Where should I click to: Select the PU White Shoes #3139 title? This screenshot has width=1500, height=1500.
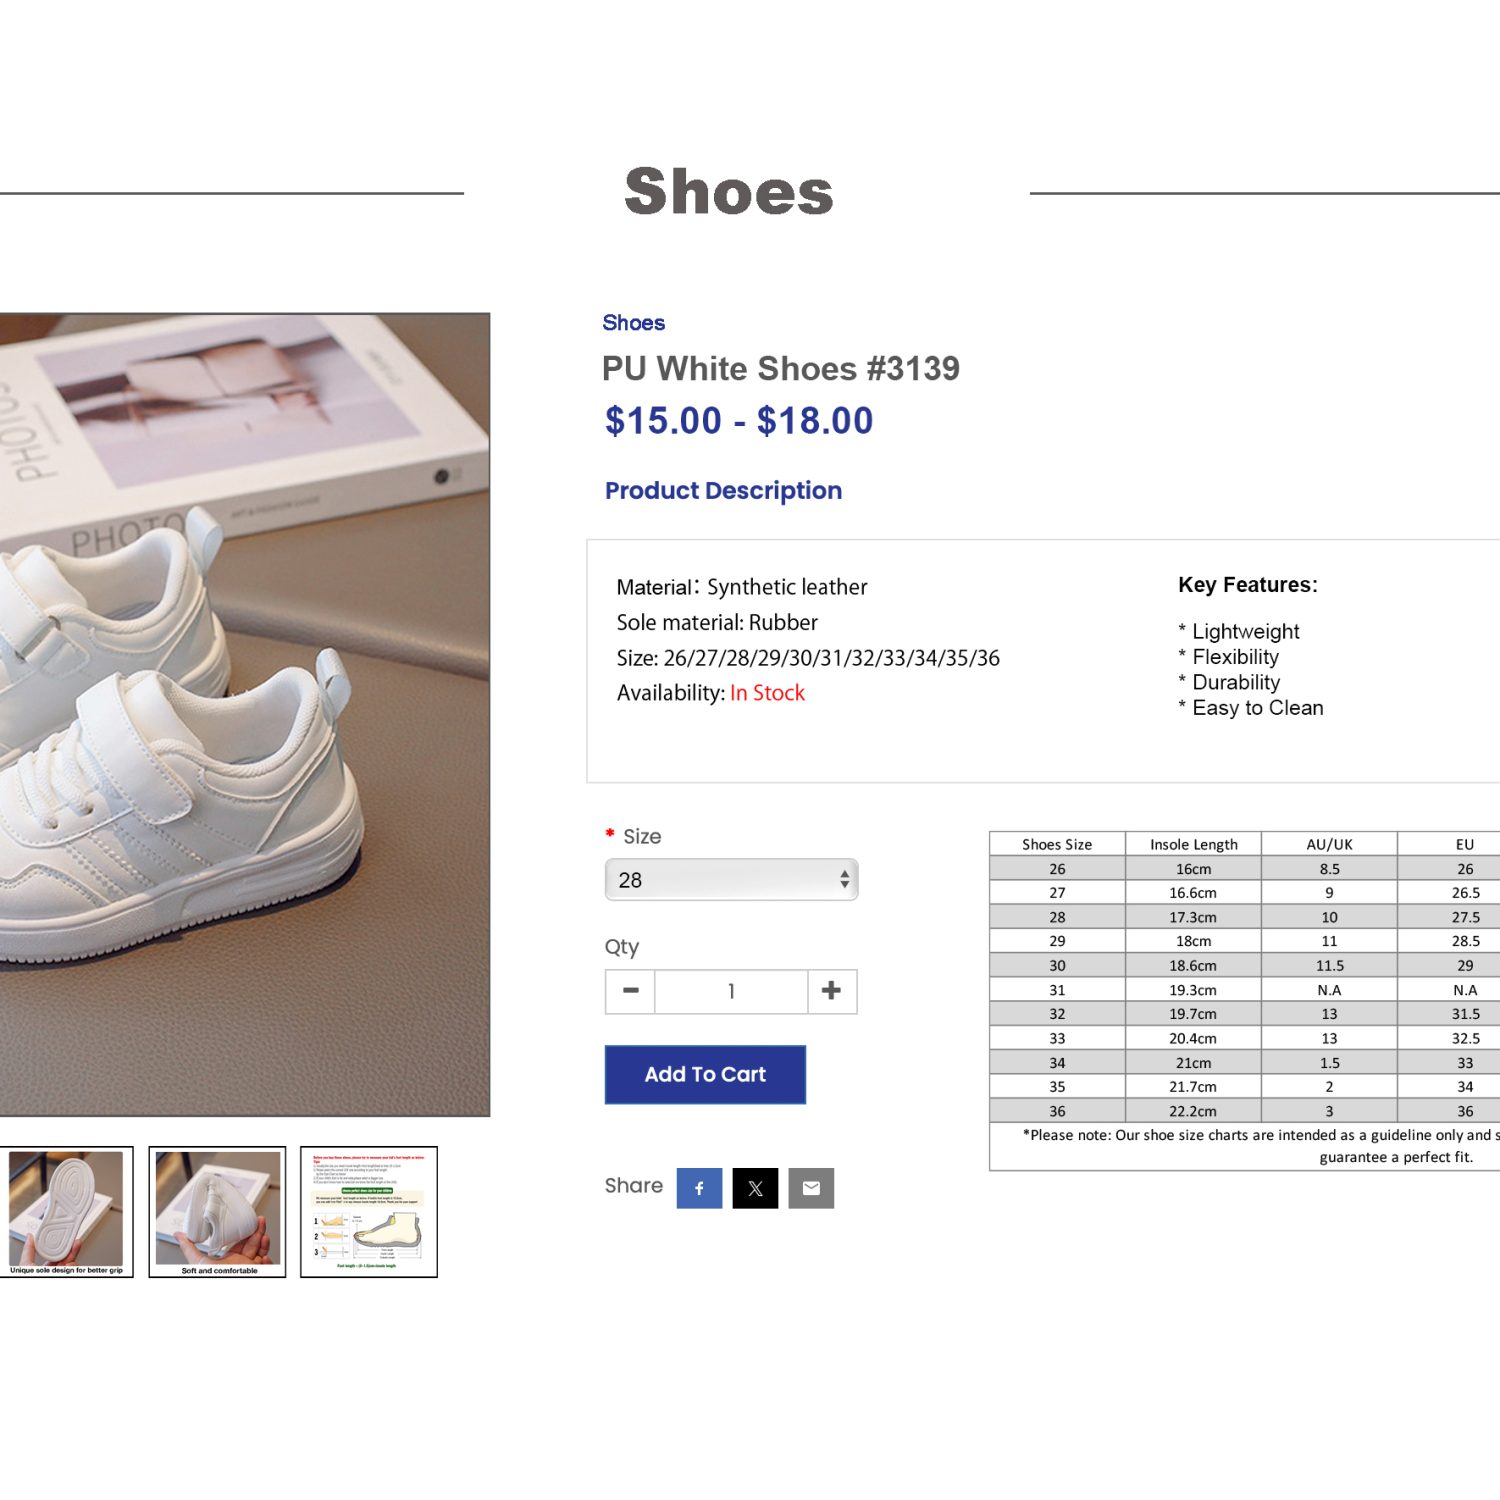[x=781, y=368]
